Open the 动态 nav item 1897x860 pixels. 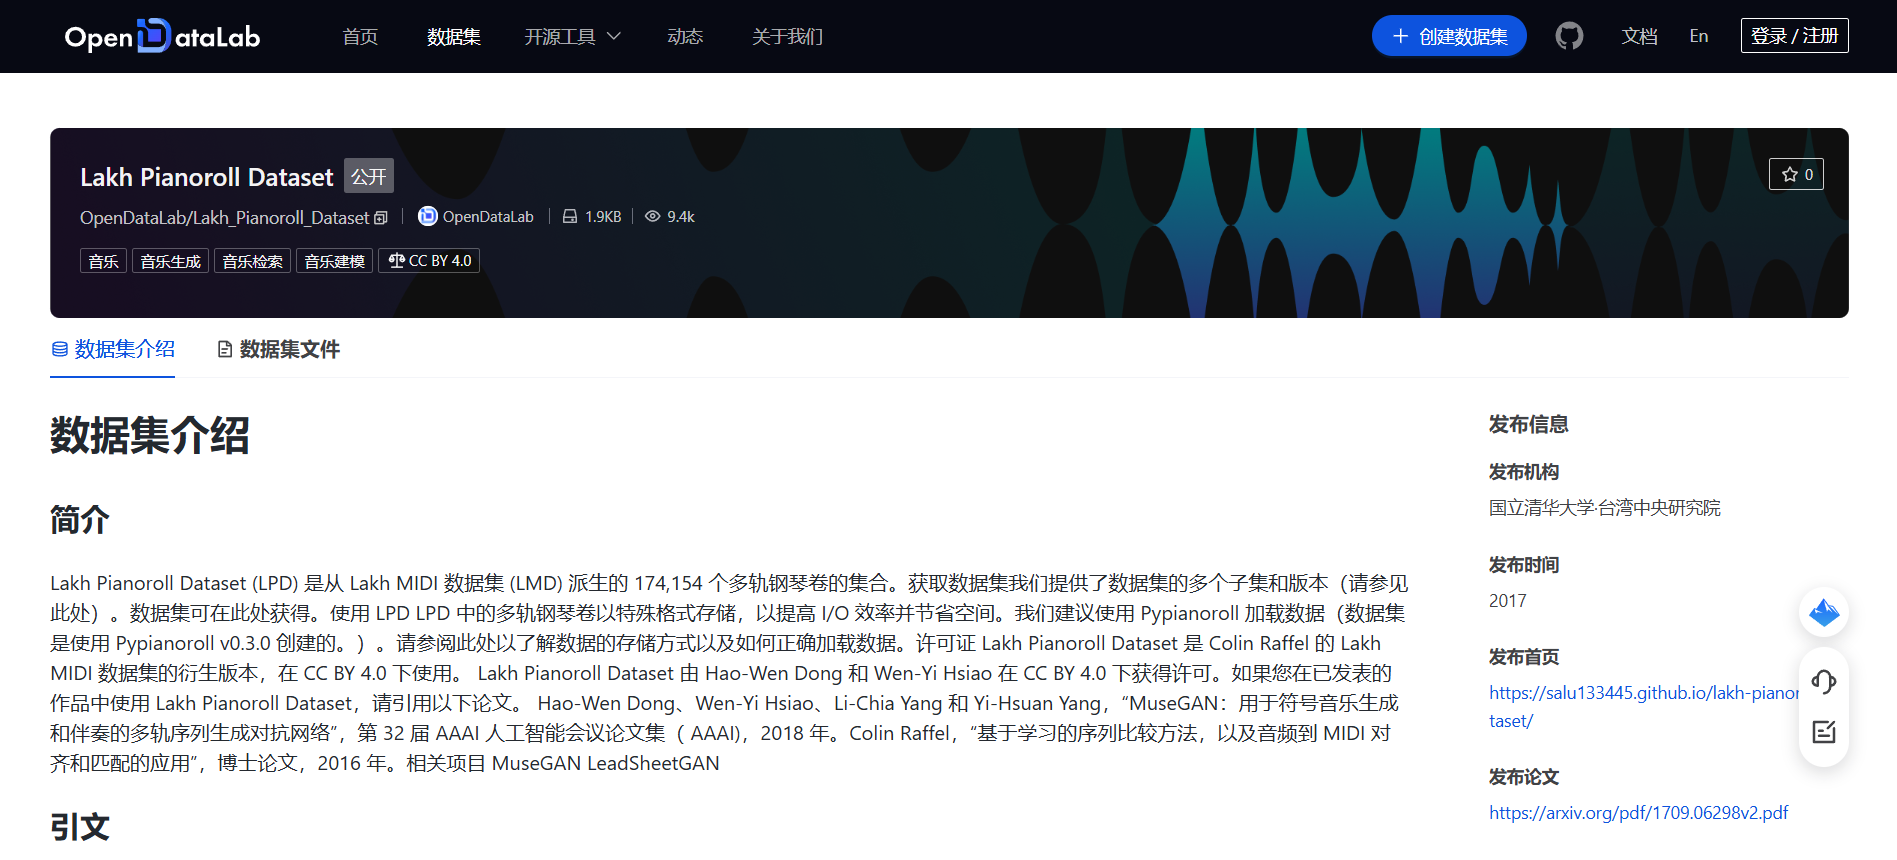tap(685, 36)
